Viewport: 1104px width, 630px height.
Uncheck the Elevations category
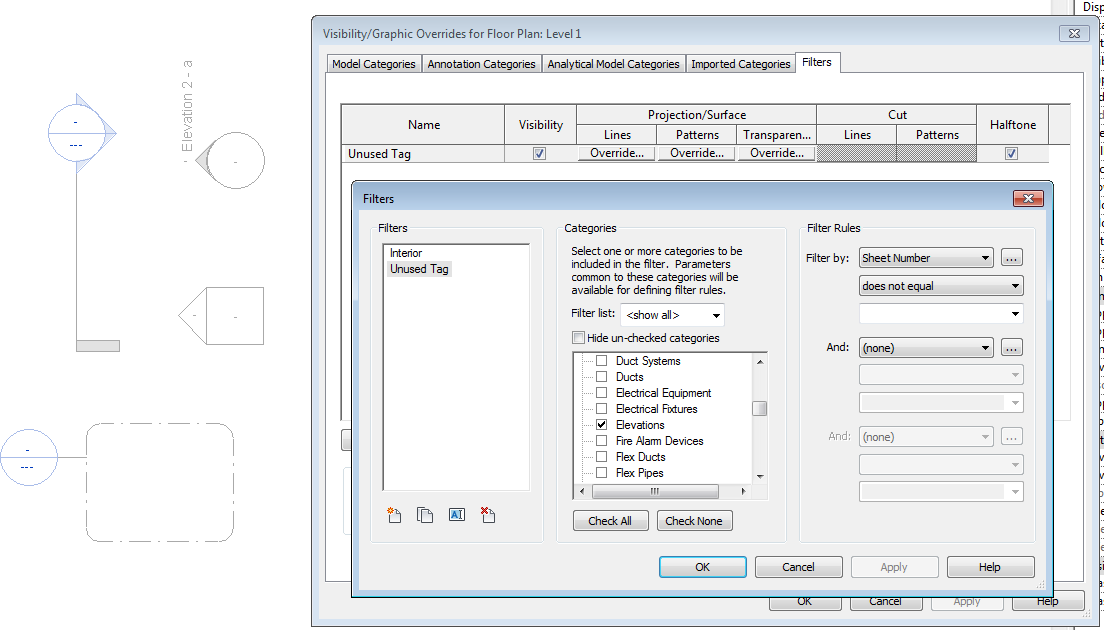(601, 425)
